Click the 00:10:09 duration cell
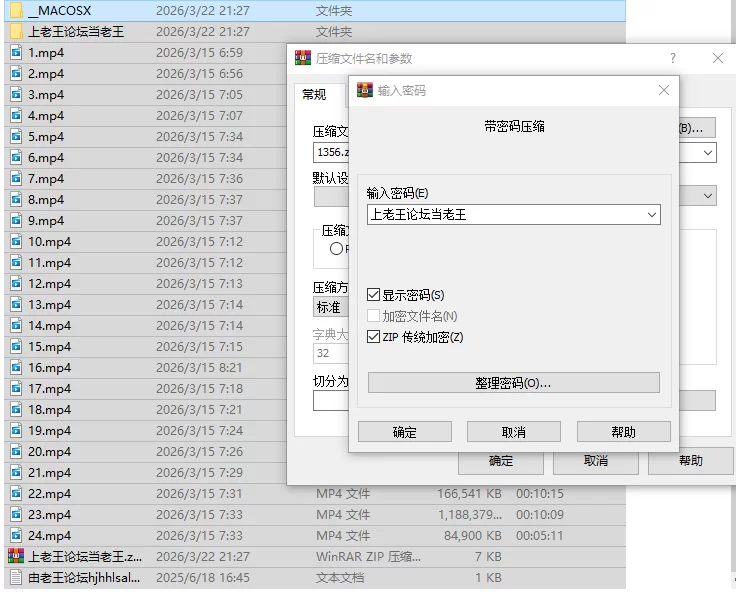Image resolution: width=736 pixels, height=592 pixels. click(x=540, y=515)
